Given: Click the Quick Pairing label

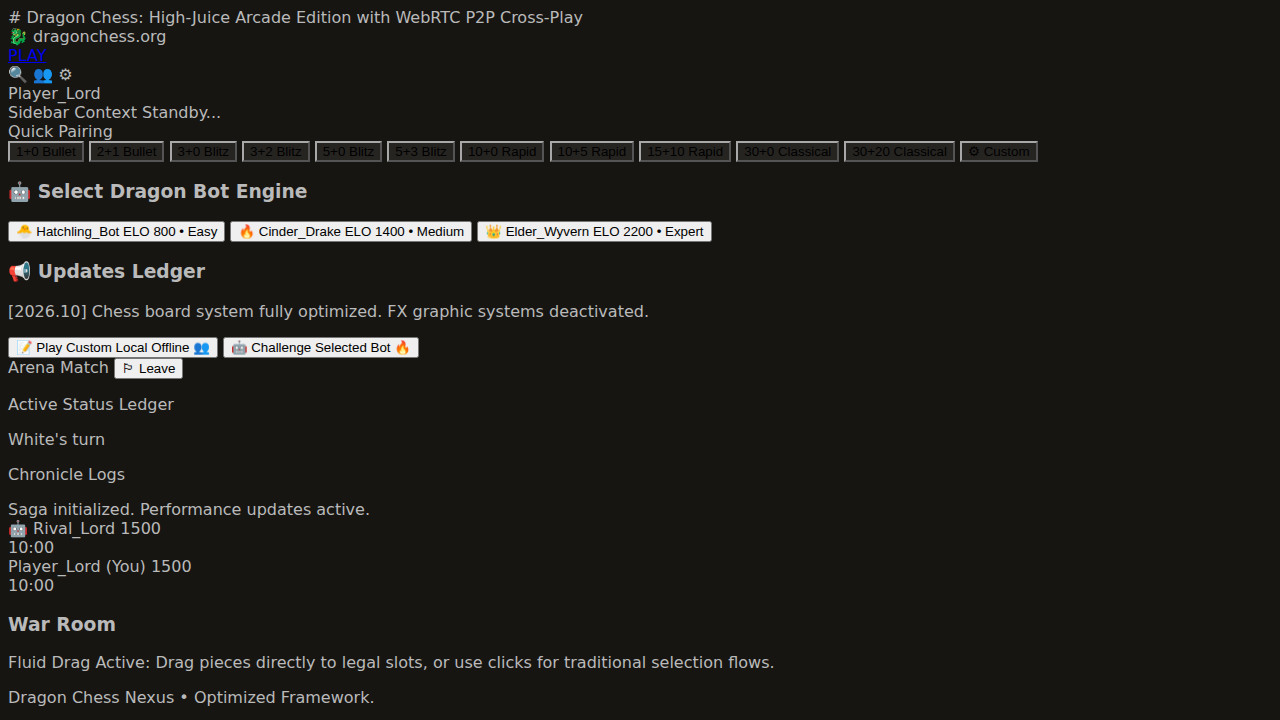Looking at the screenshot, I should 60,132.
